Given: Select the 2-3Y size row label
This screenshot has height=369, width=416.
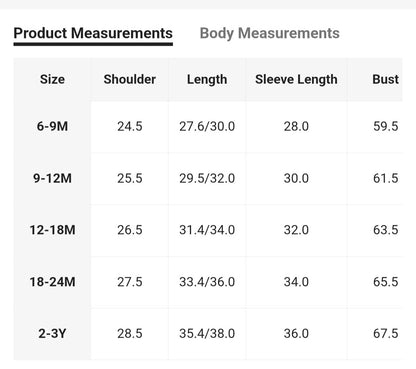Looking at the screenshot, I should click(52, 334).
